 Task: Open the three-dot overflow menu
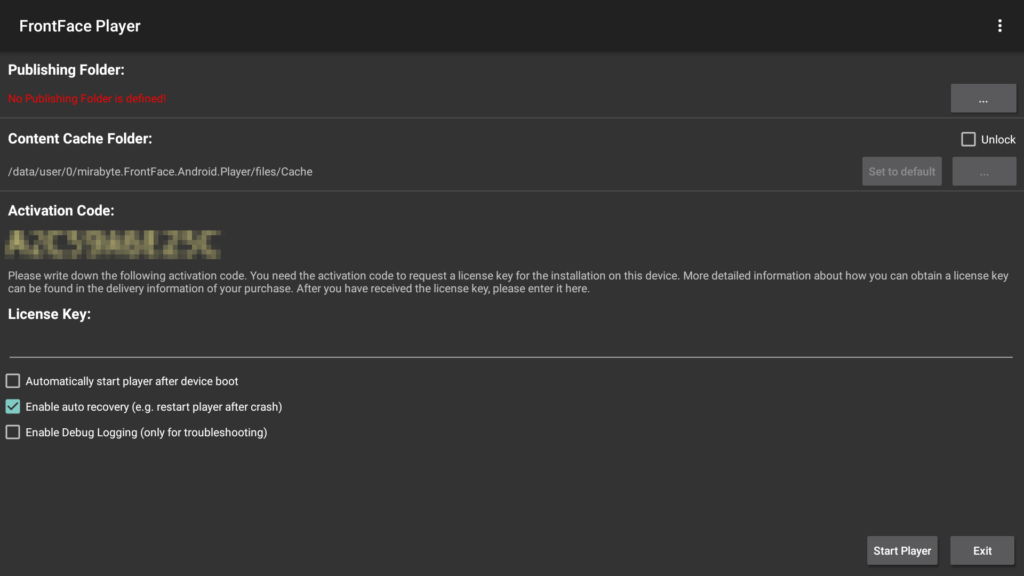tap(999, 26)
